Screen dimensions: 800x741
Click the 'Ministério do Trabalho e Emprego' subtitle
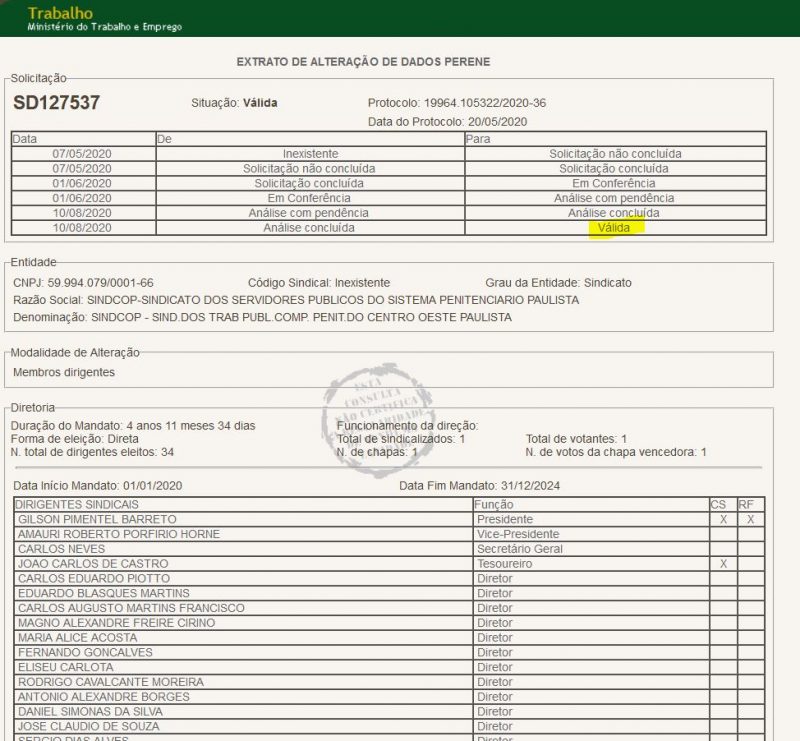(105, 27)
